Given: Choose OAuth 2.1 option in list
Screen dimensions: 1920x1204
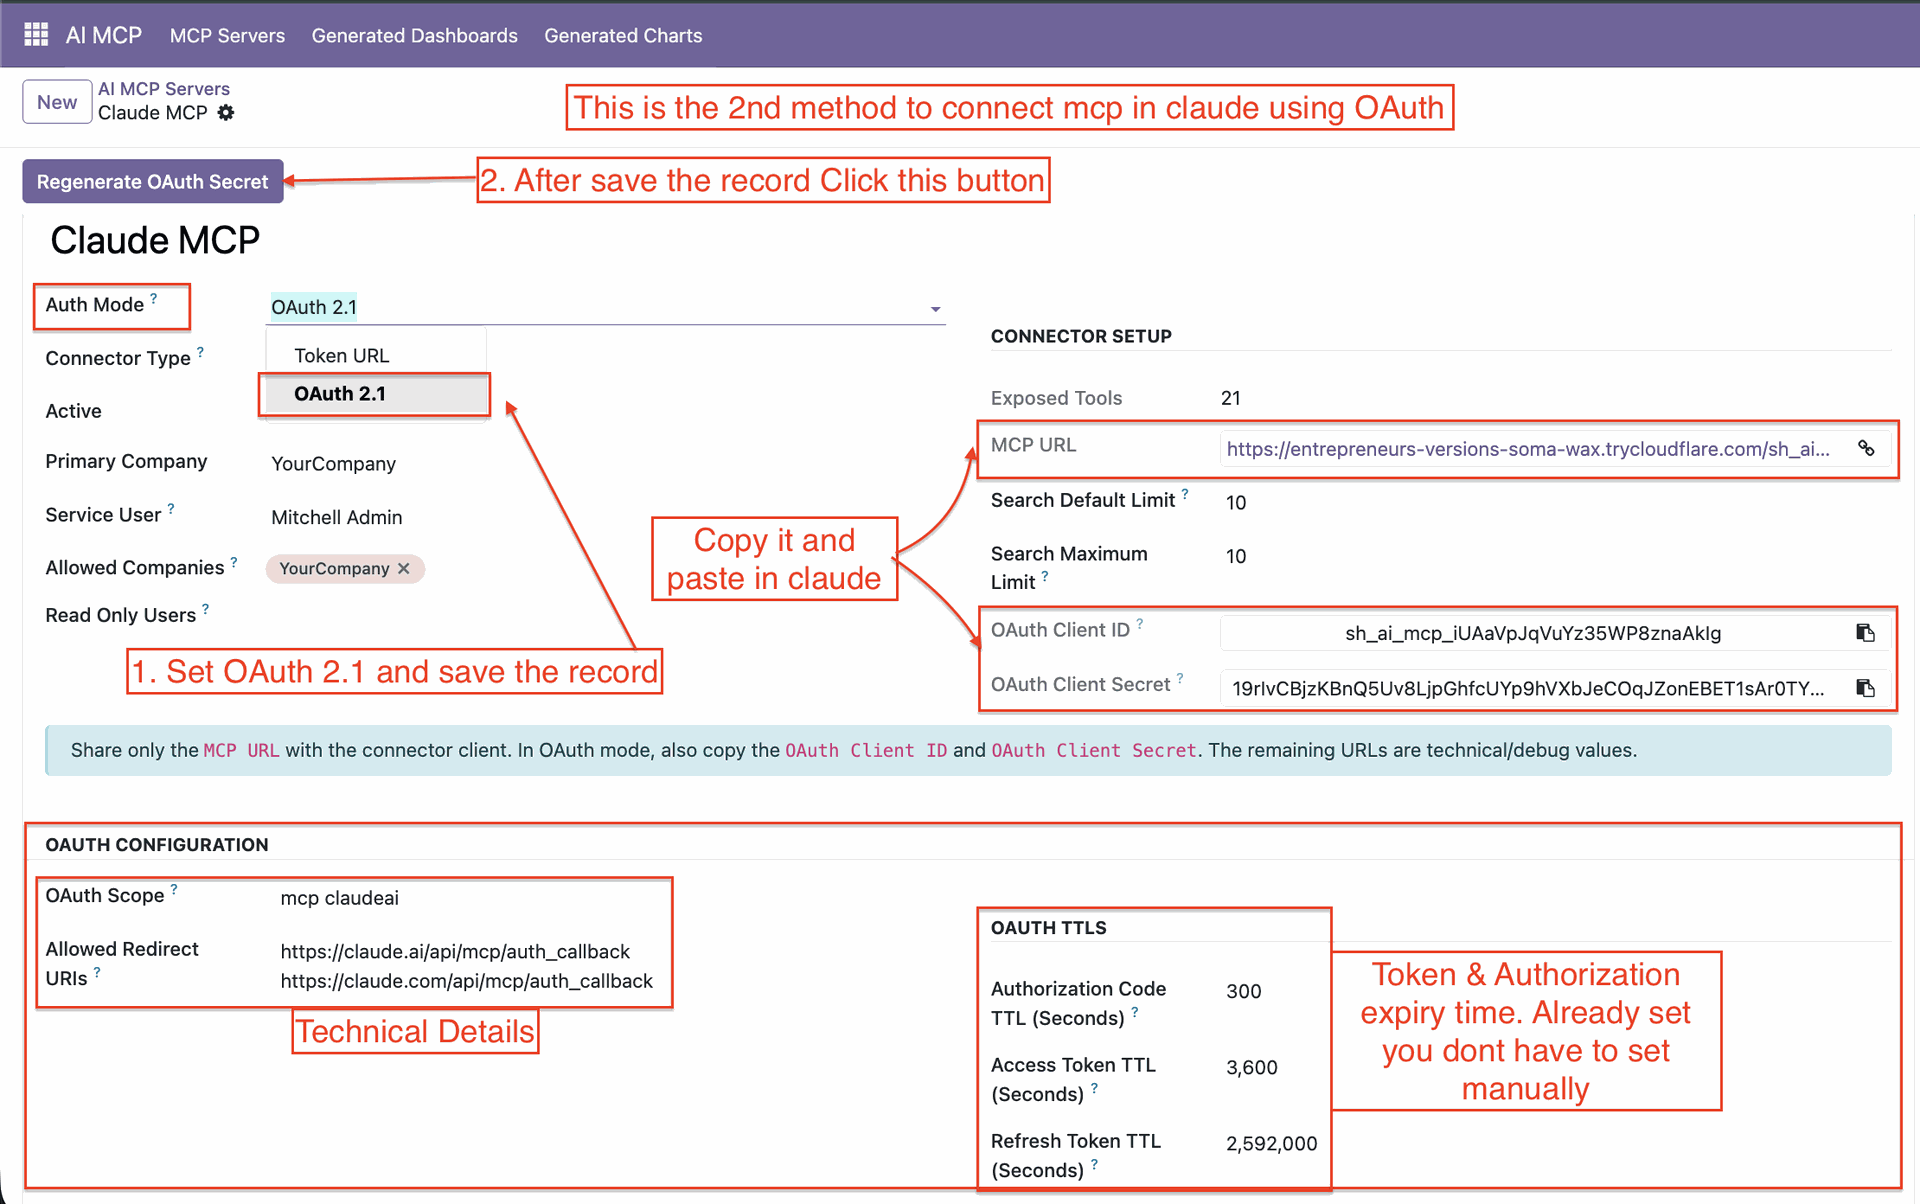Looking at the screenshot, I should (340, 393).
